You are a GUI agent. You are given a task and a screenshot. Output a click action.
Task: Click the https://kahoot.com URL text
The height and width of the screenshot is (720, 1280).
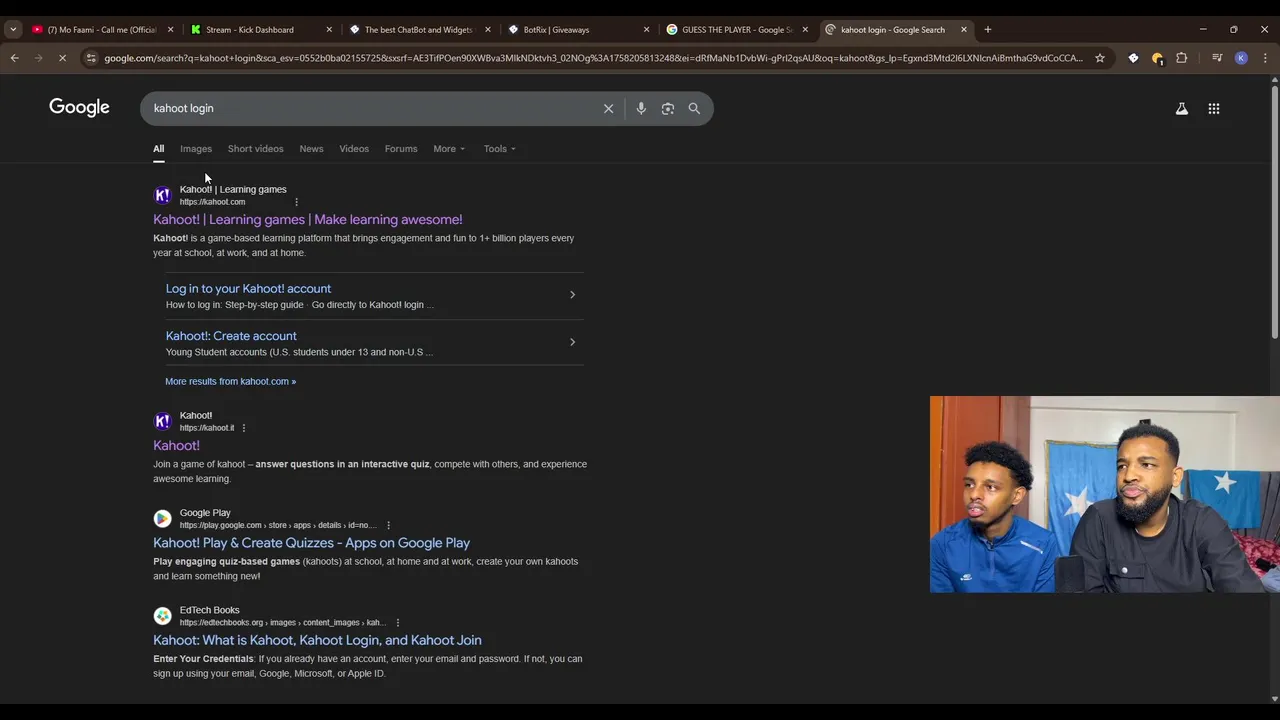[212, 202]
